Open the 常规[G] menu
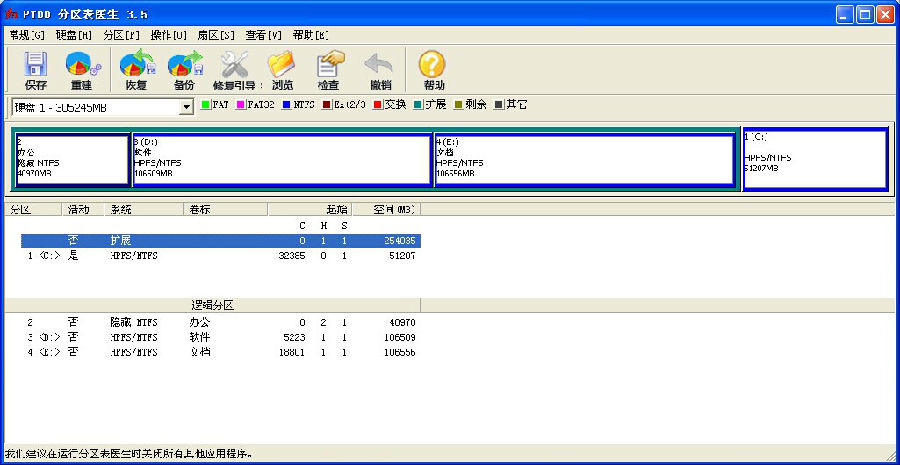This screenshot has width=900, height=465. 27,35
